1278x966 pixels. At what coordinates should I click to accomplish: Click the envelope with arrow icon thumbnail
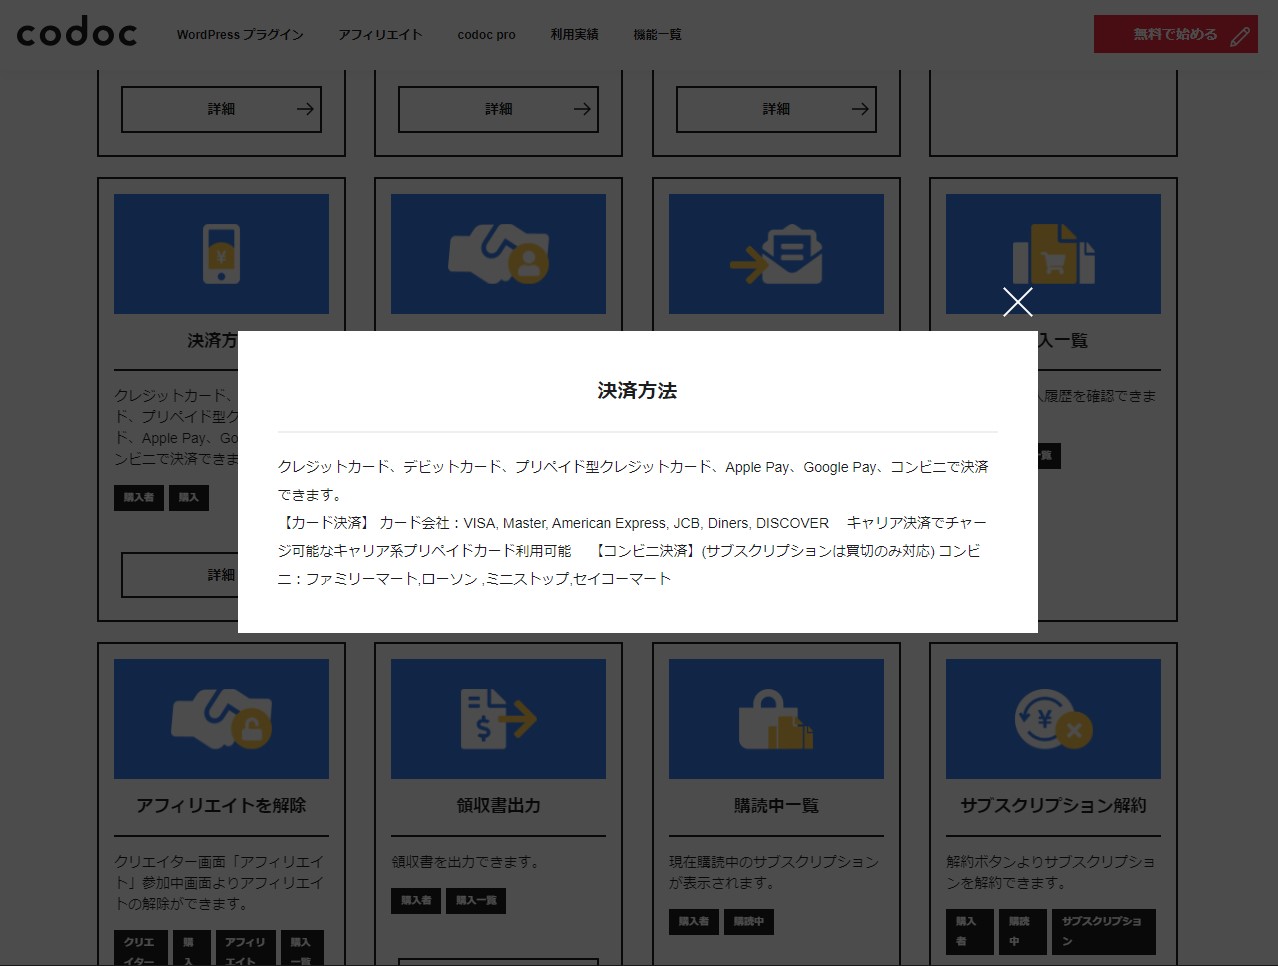click(x=776, y=254)
